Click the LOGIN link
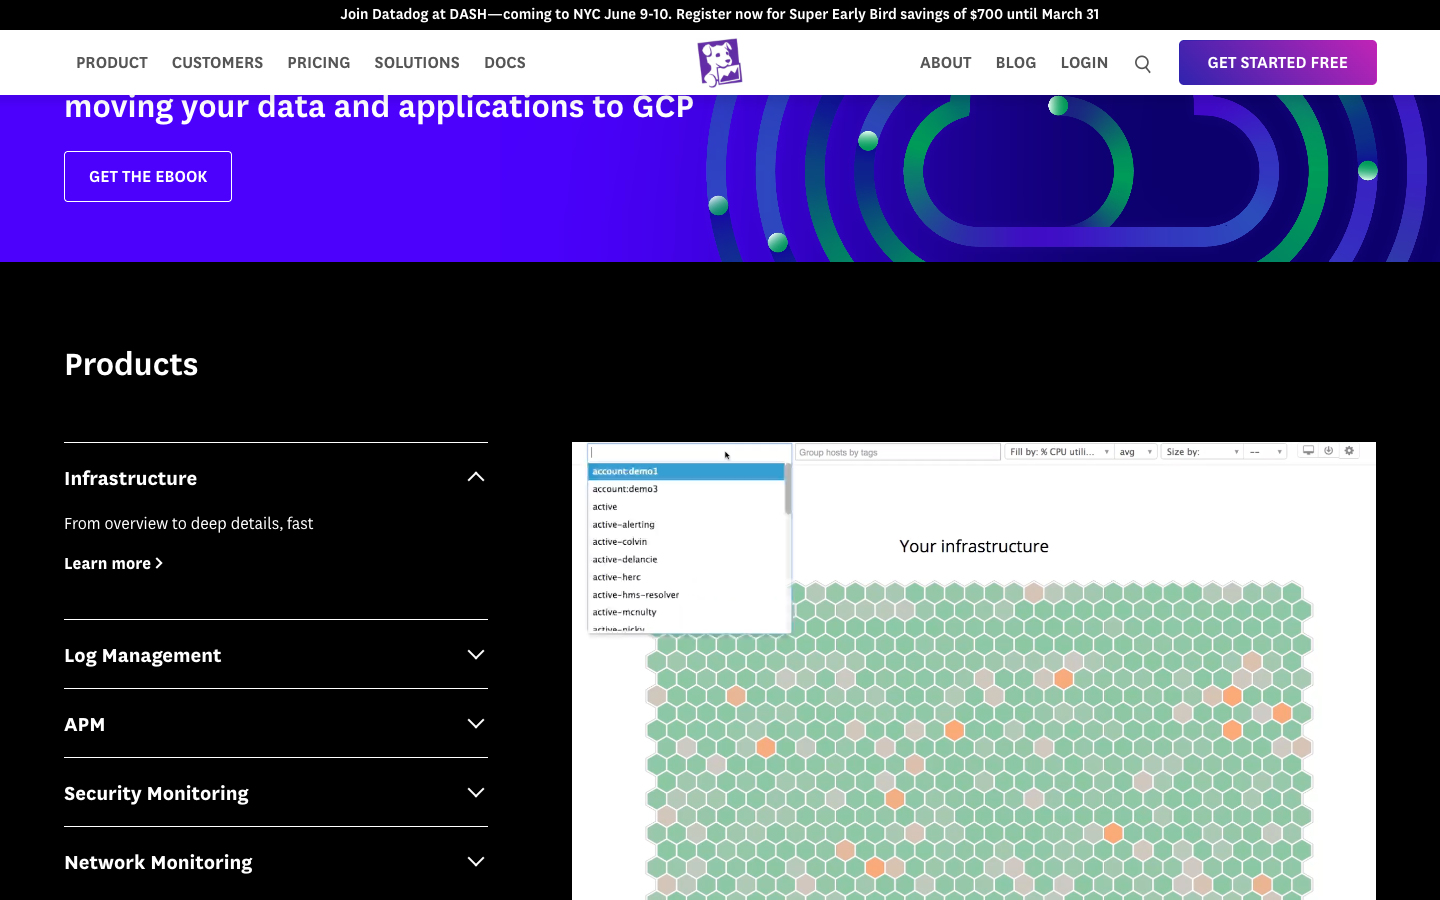1440x900 pixels. (x=1084, y=62)
